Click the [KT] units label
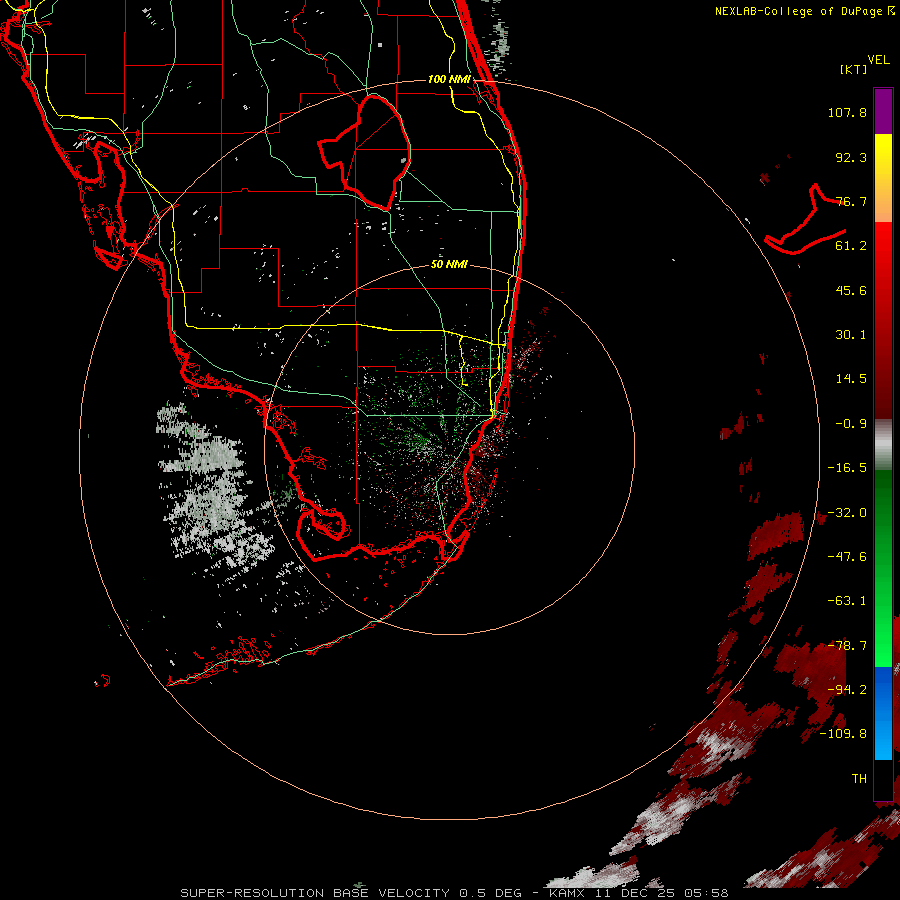Screen dimensions: 900x900 tap(854, 69)
